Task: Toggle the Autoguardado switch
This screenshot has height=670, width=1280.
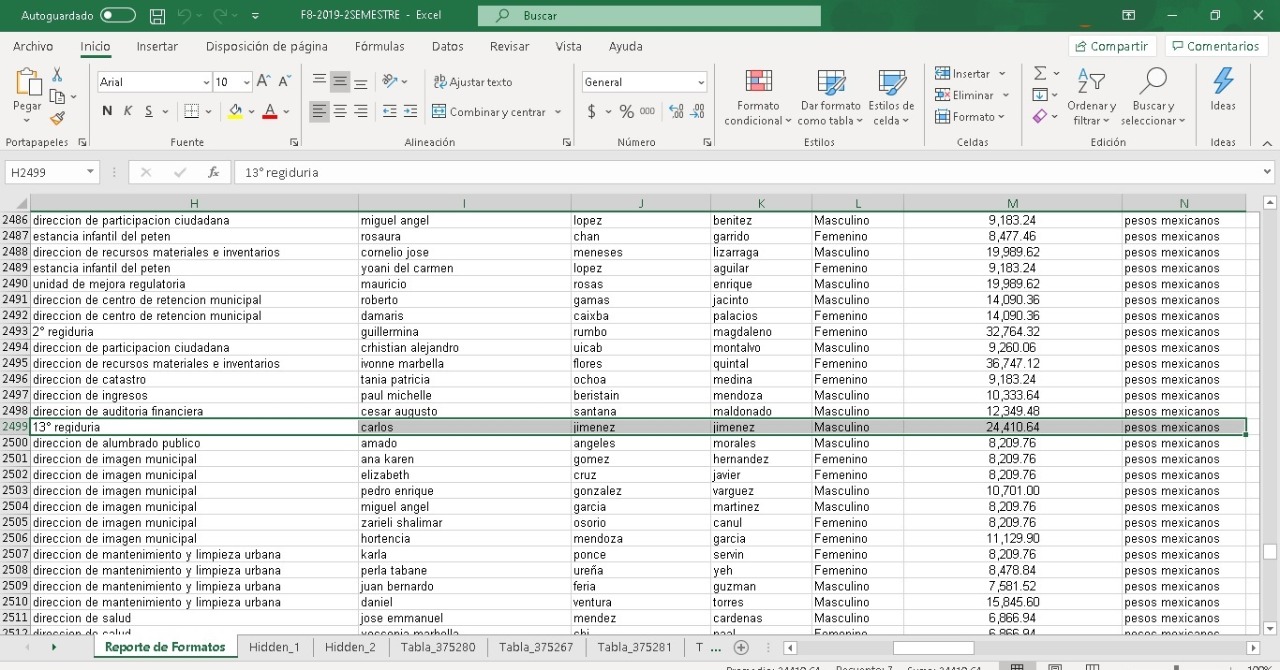Action: coord(118,16)
